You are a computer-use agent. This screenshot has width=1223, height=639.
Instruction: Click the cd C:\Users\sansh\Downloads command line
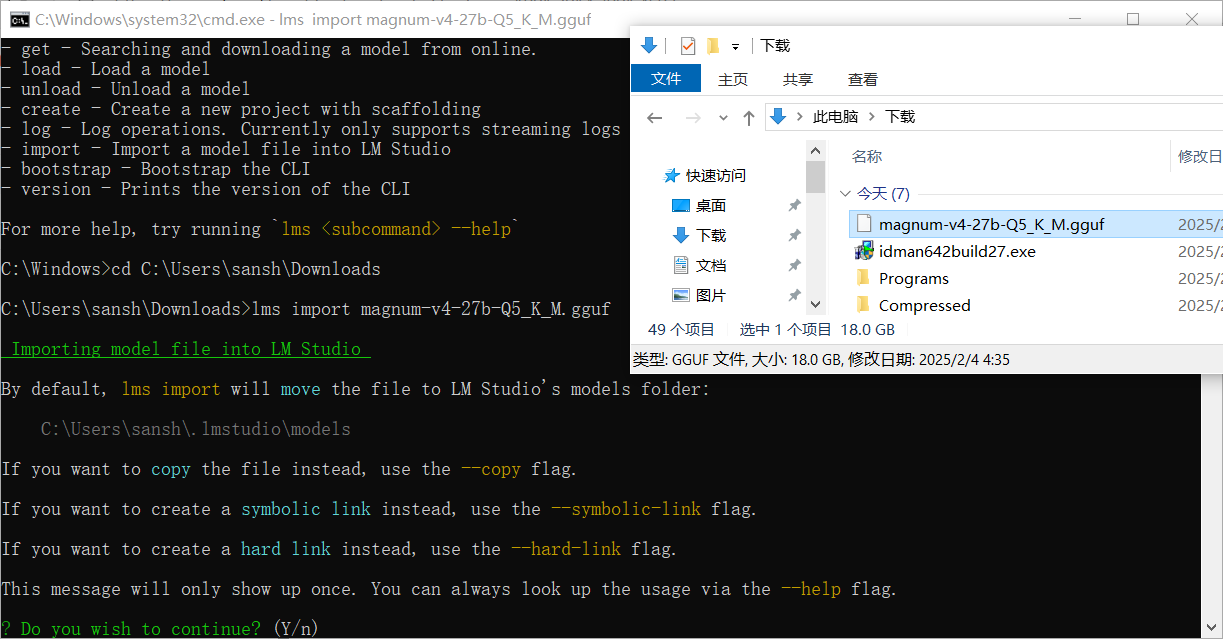191,269
